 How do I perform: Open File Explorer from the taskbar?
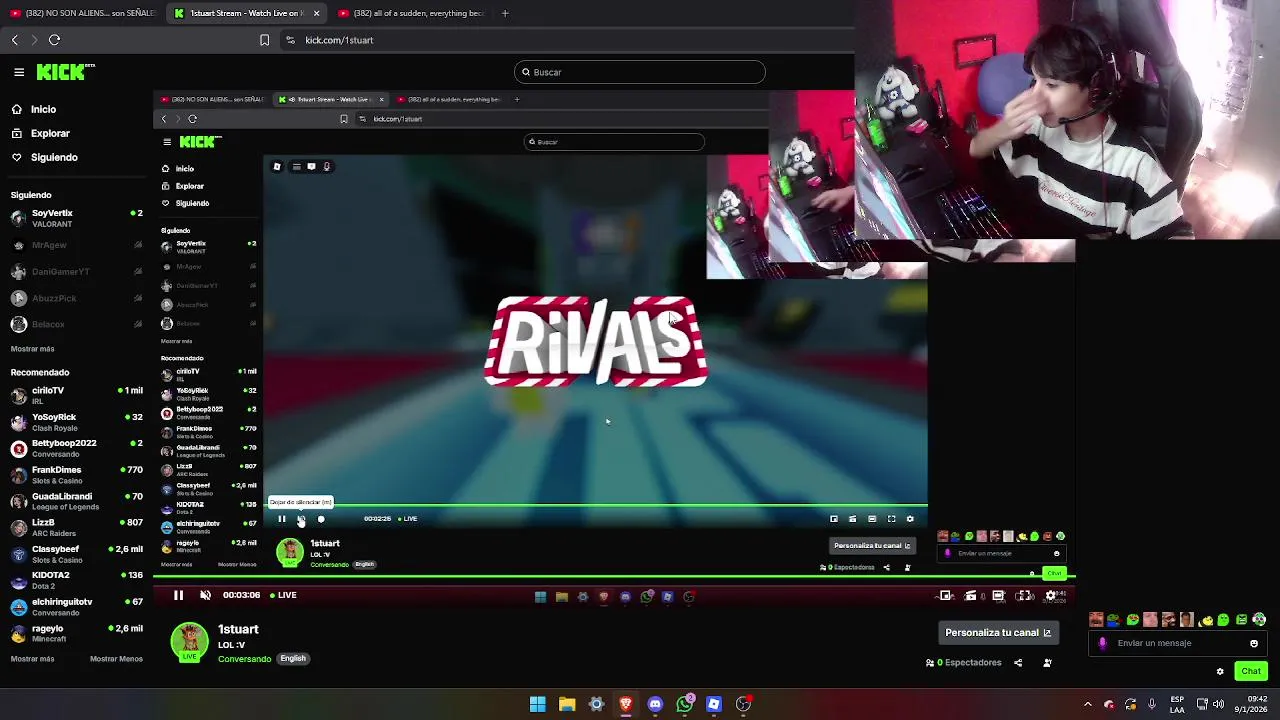pos(567,704)
